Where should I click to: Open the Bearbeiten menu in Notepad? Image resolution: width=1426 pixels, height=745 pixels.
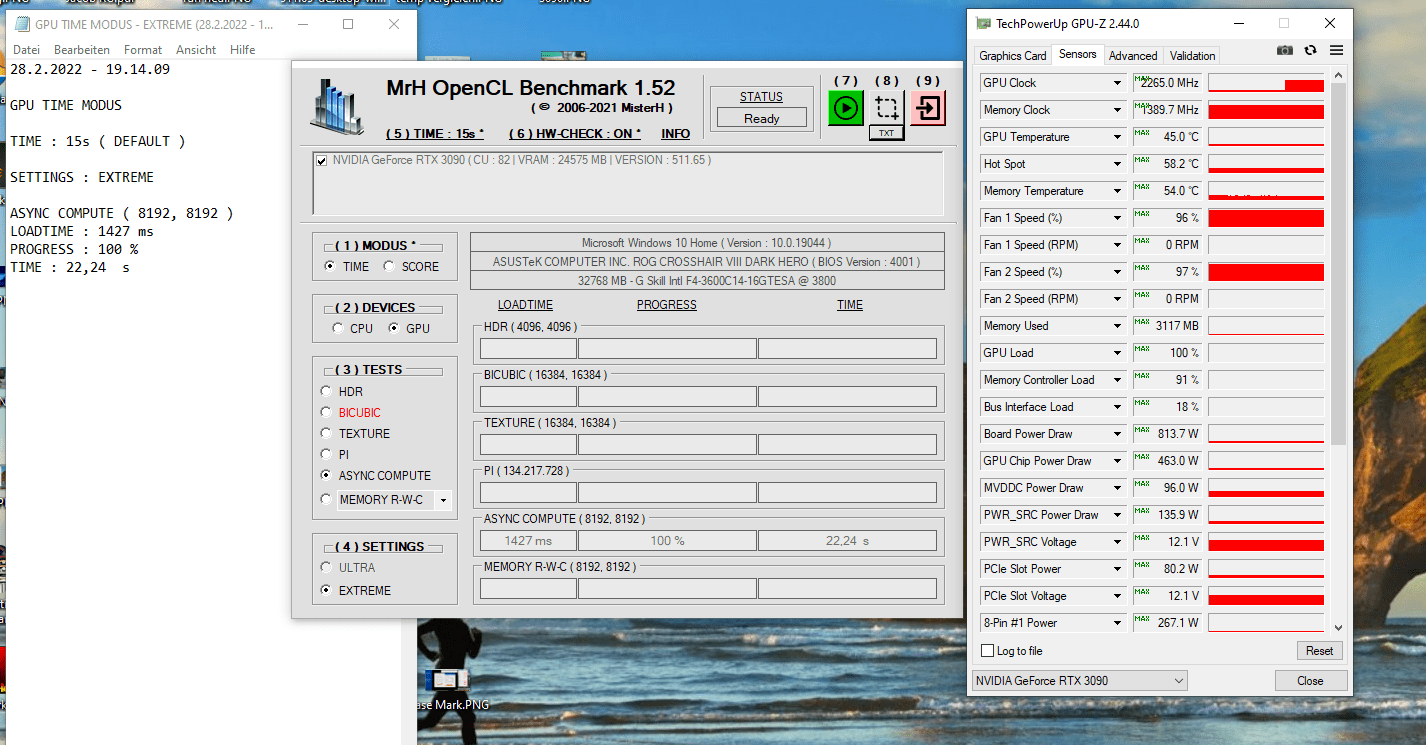[x=82, y=50]
